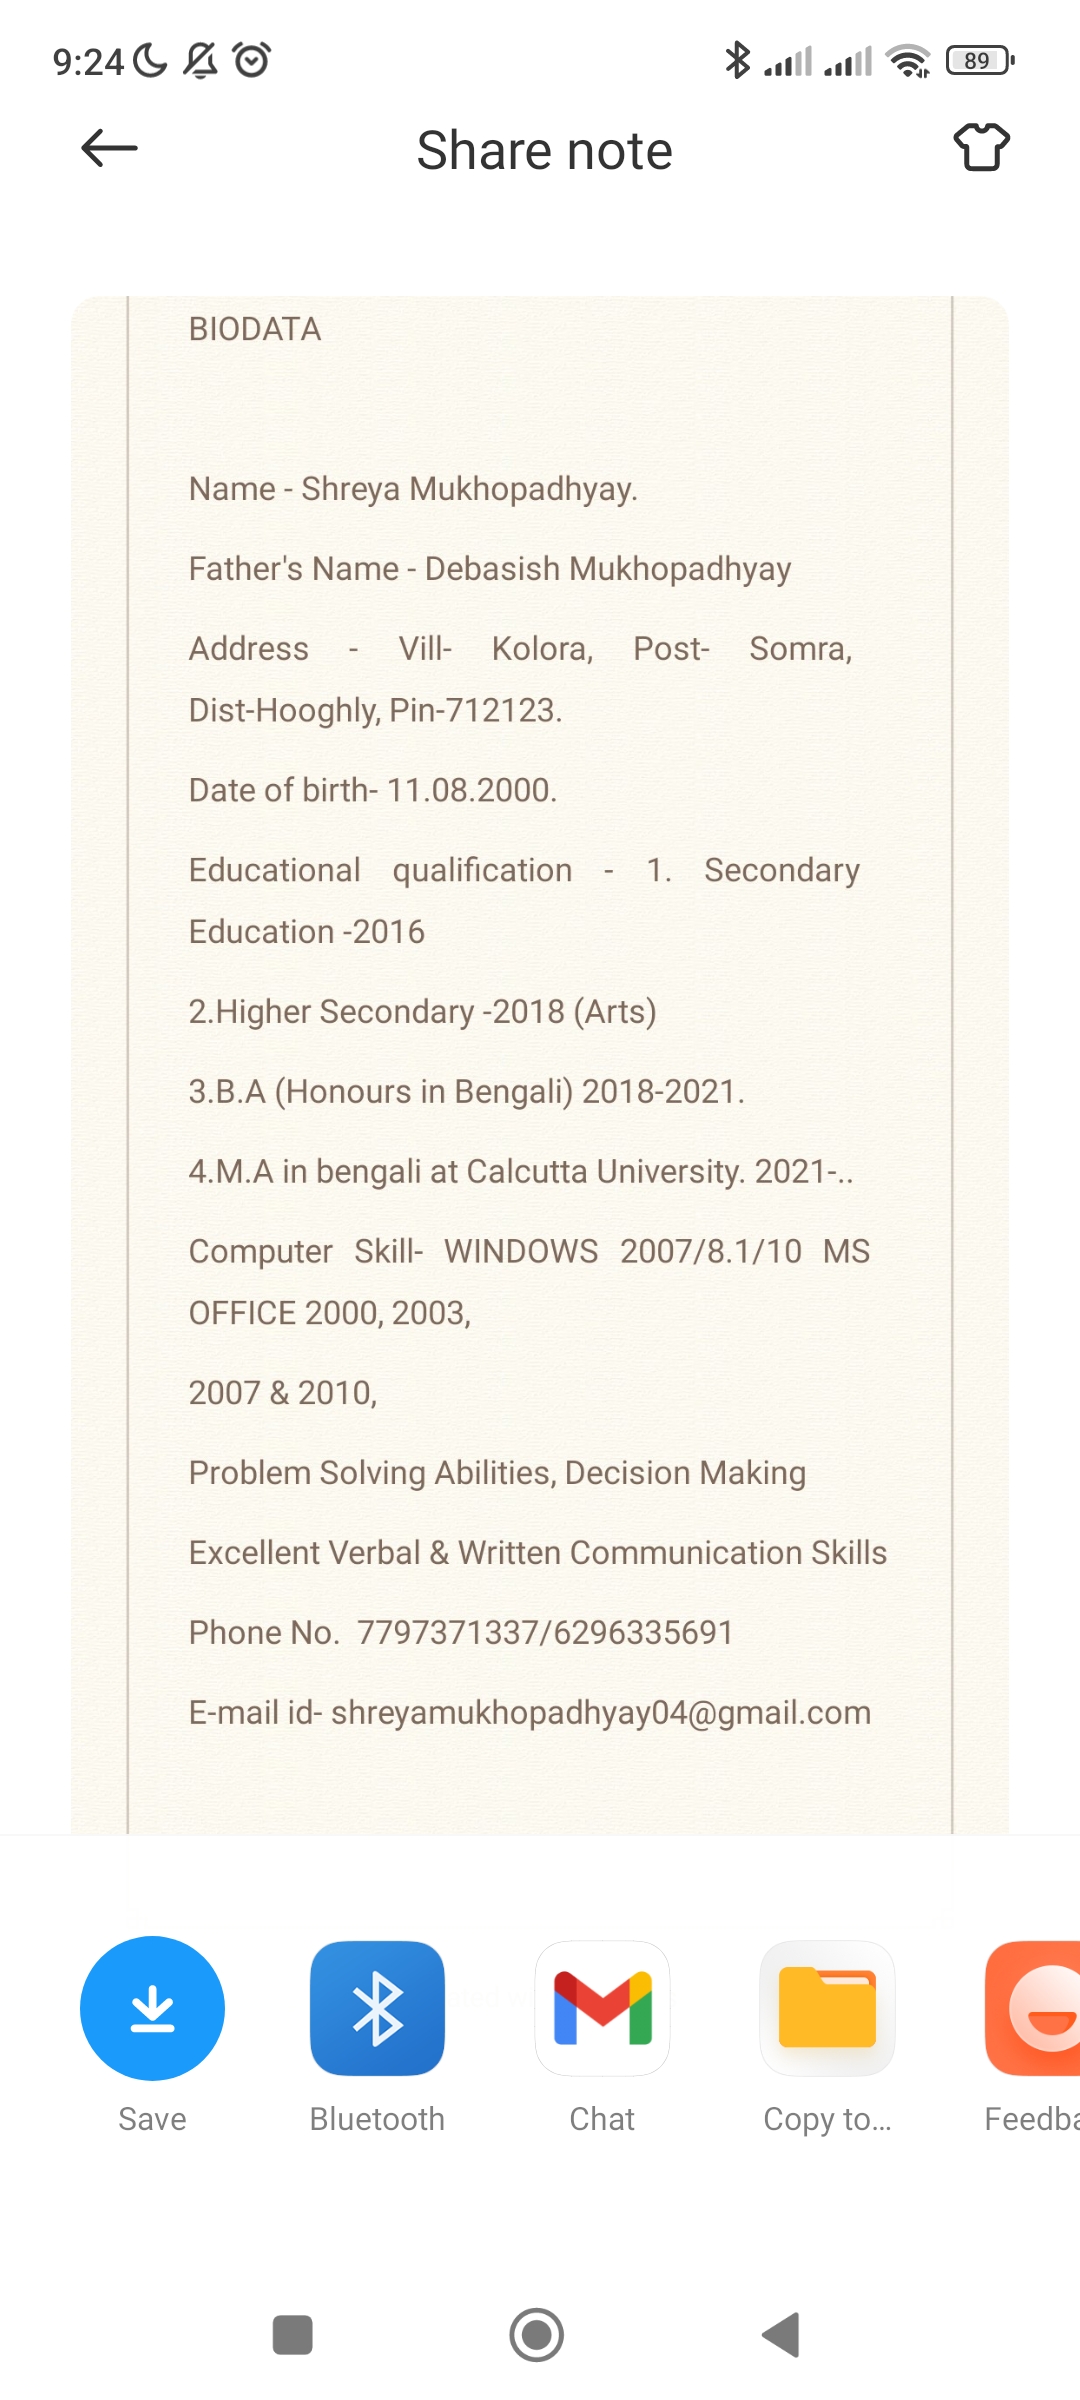Tap the BIODATA heading in the note
Image resolution: width=1080 pixels, height=2400 pixels.
tap(255, 329)
